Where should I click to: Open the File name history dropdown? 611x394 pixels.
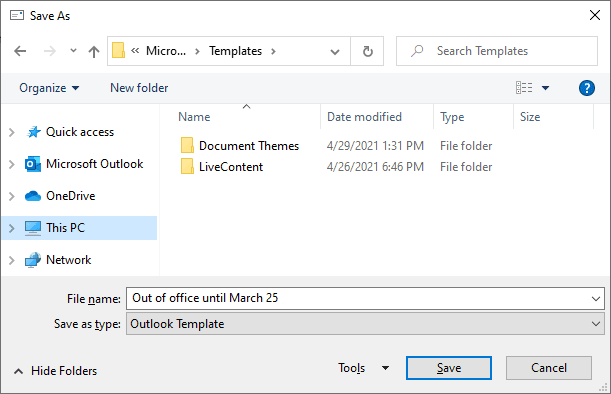click(x=595, y=299)
